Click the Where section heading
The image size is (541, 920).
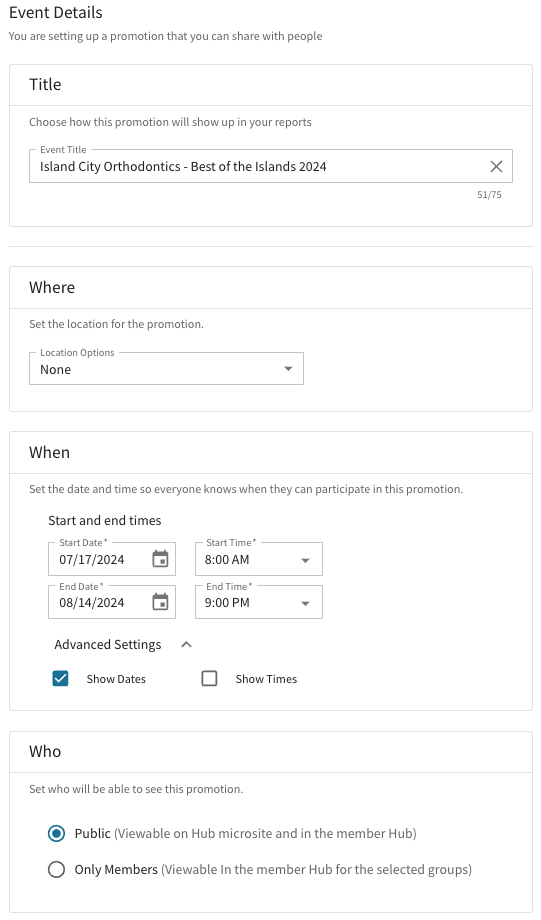[52, 288]
